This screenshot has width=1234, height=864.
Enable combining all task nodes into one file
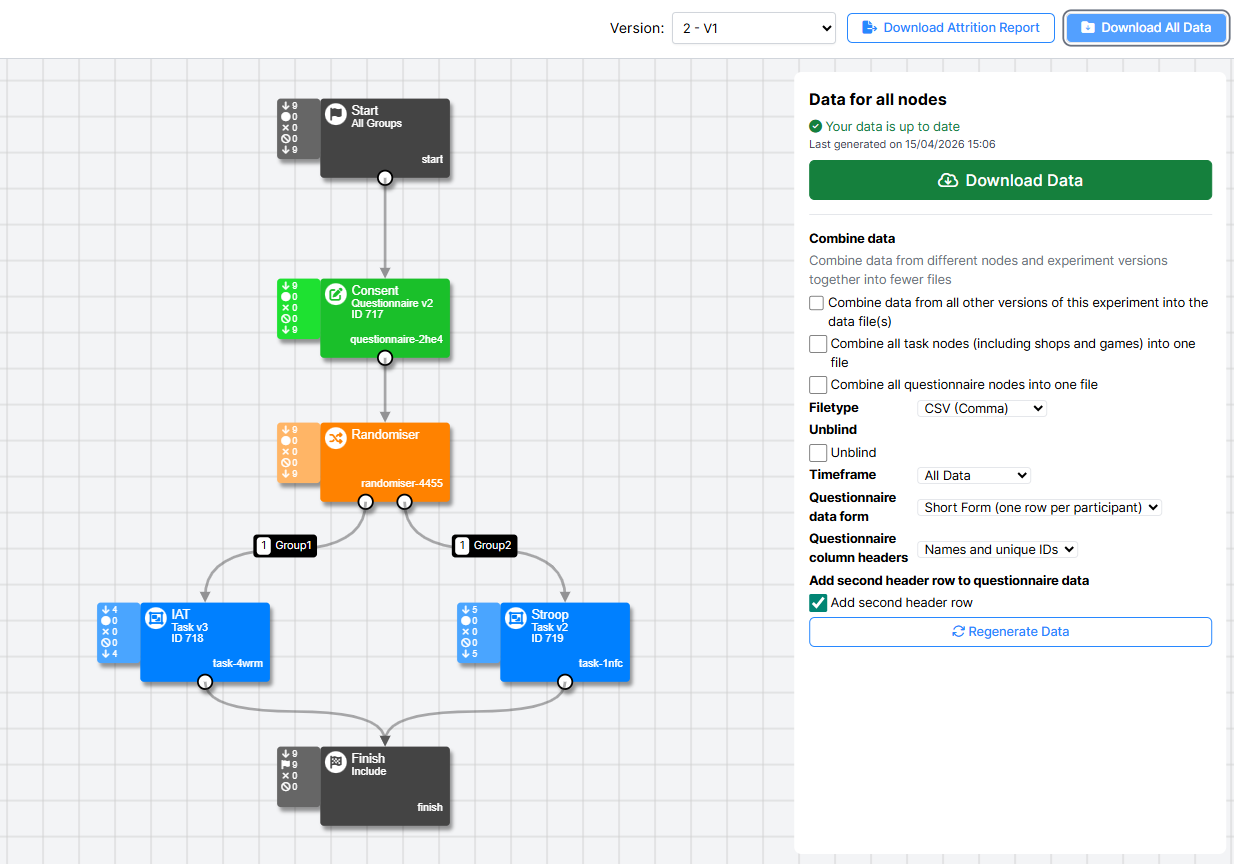point(818,344)
